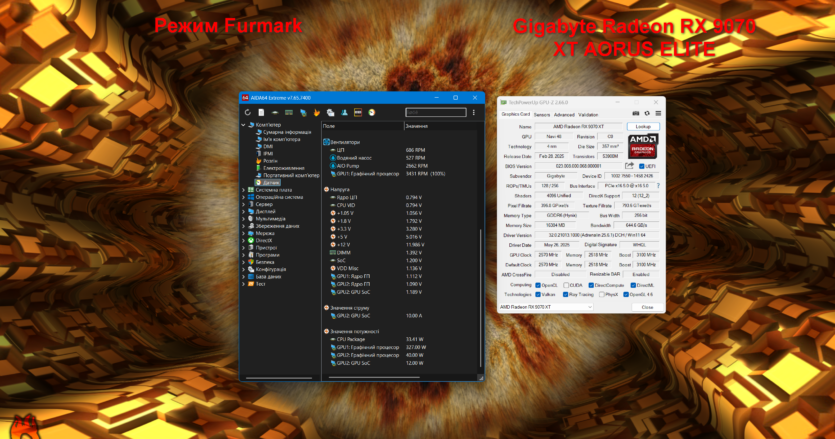Click the Lookup button in GPU-Z
Viewport: 835px width, 439px height.
tap(643, 127)
